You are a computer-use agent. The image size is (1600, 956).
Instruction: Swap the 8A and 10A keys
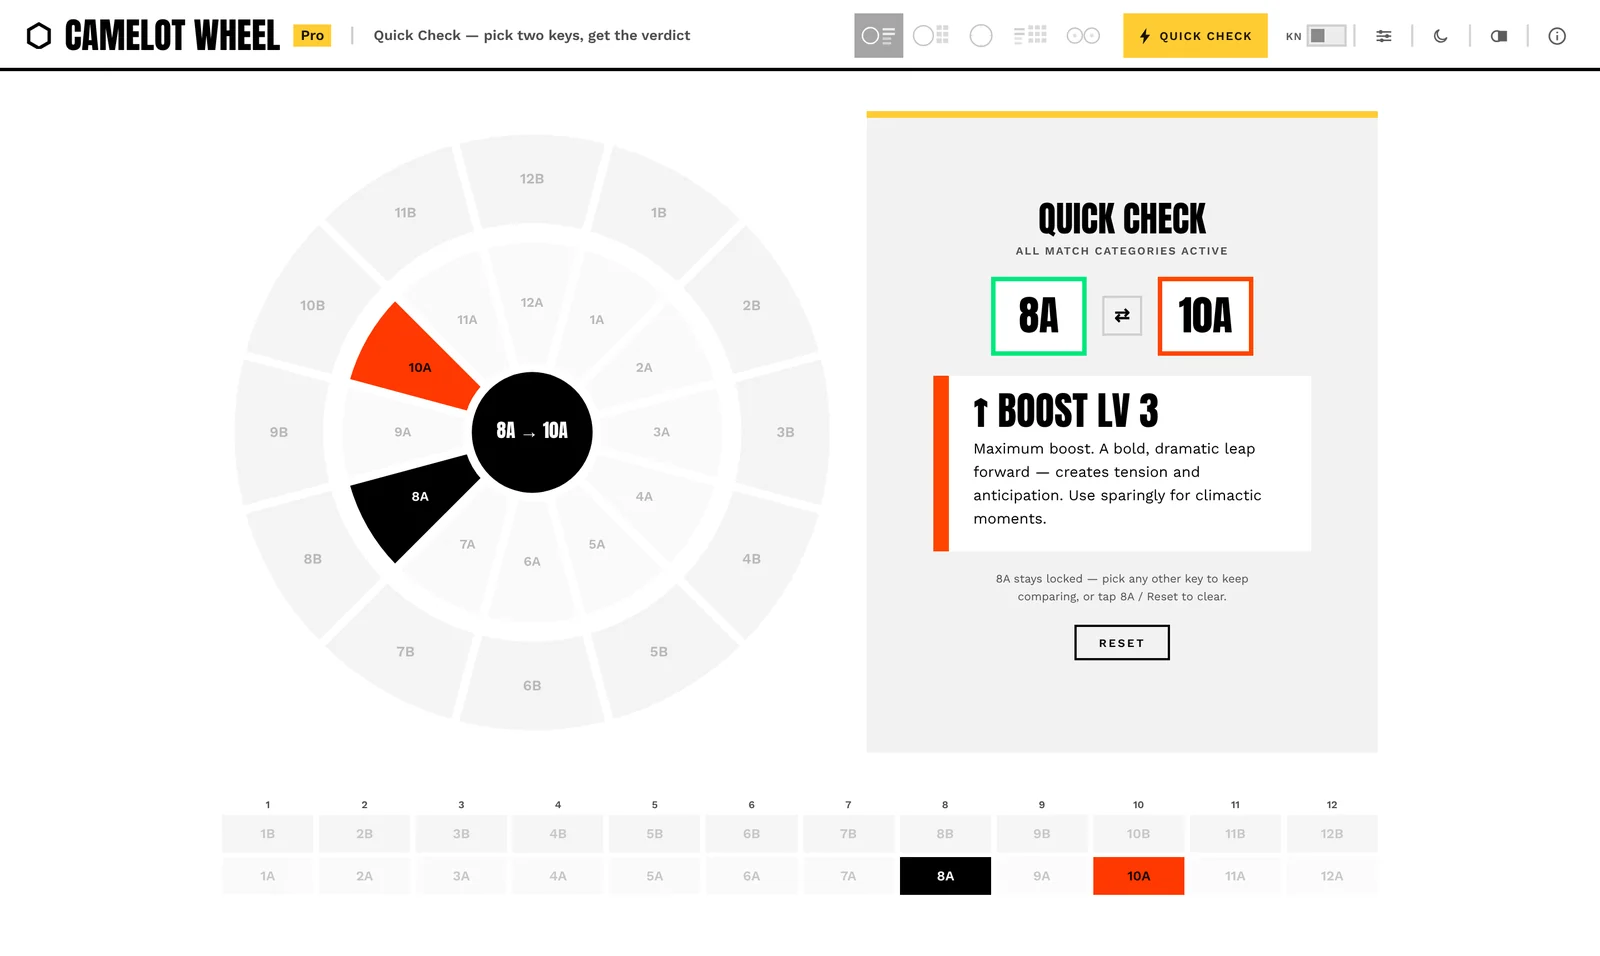point(1122,316)
